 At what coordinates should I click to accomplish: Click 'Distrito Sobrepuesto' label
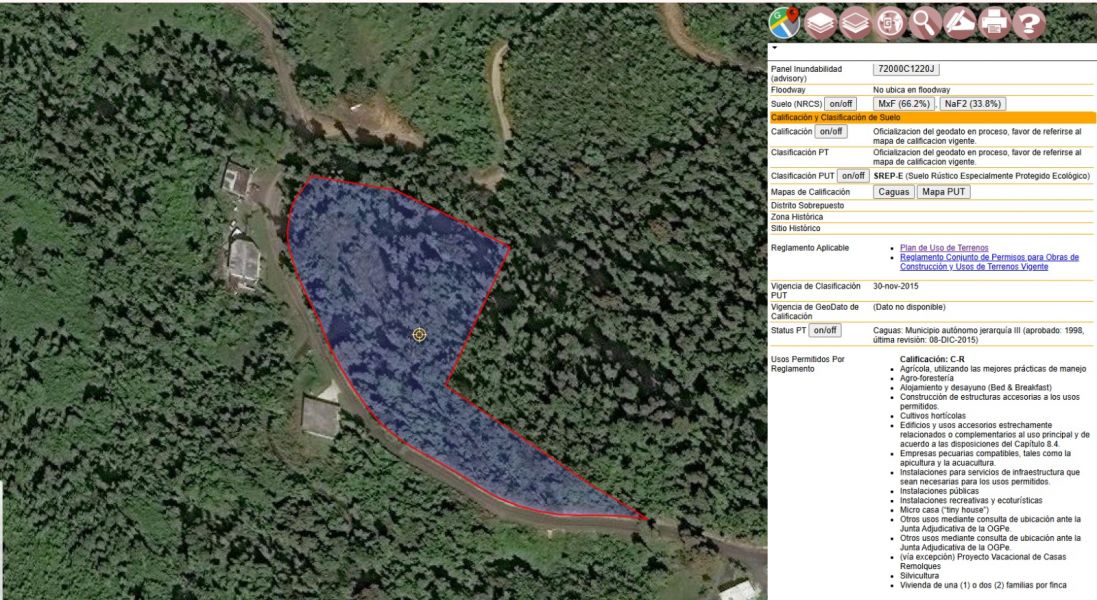807,206
